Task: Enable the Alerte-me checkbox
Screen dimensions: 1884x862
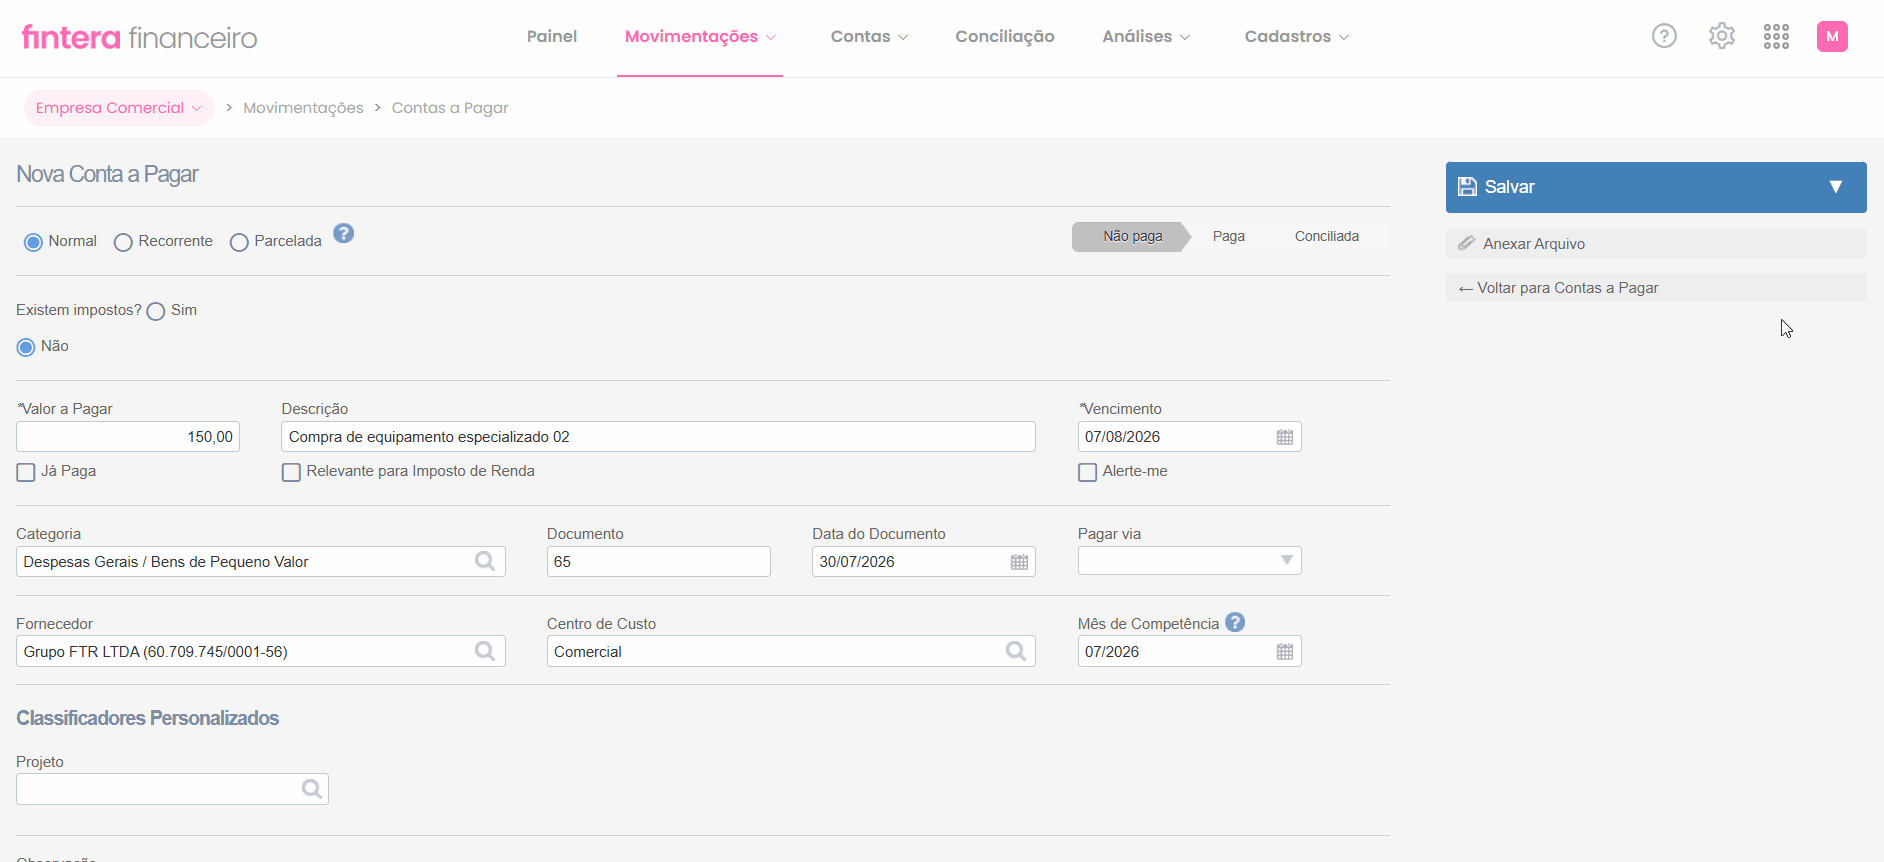Action: click(x=1087, y=472)
